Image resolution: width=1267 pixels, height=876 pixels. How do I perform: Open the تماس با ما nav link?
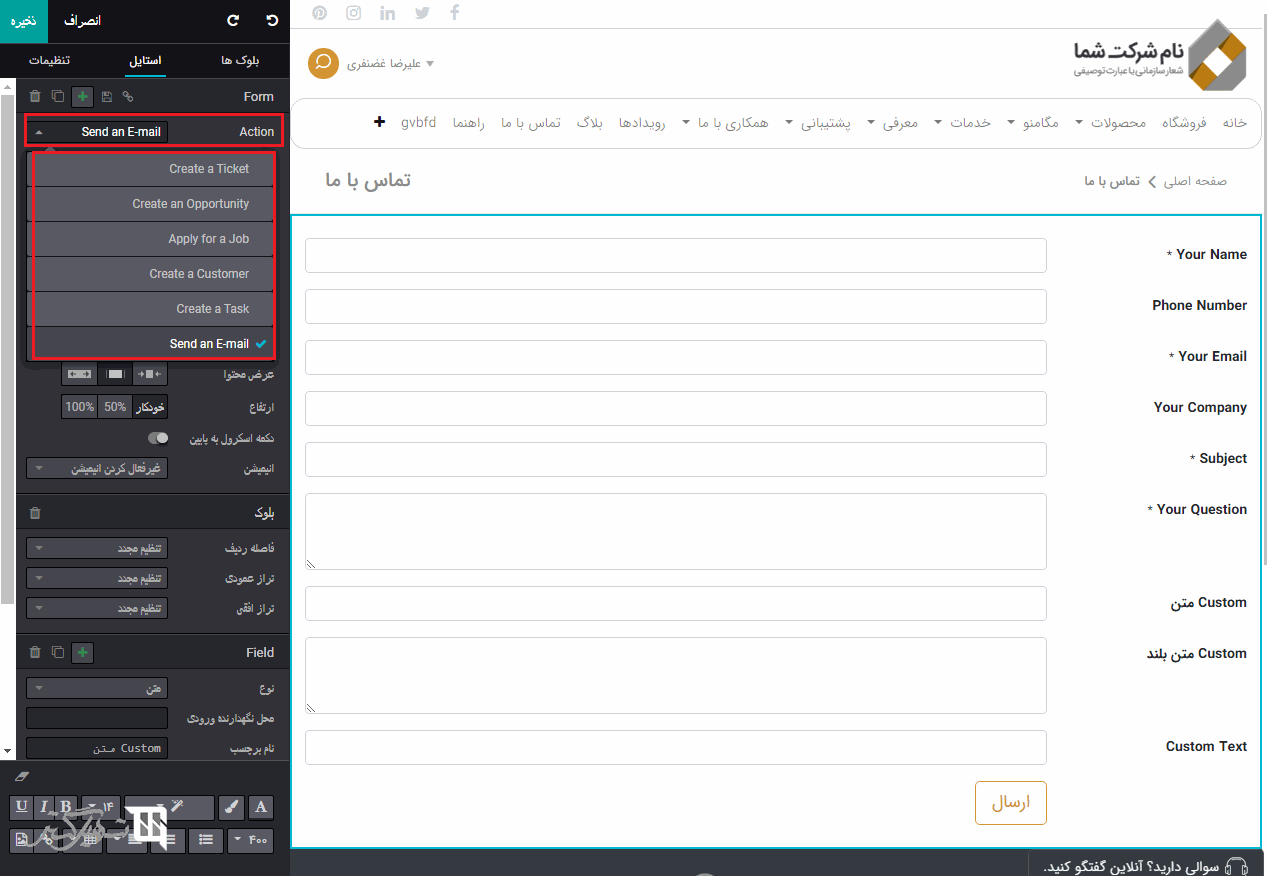(530, 122)
